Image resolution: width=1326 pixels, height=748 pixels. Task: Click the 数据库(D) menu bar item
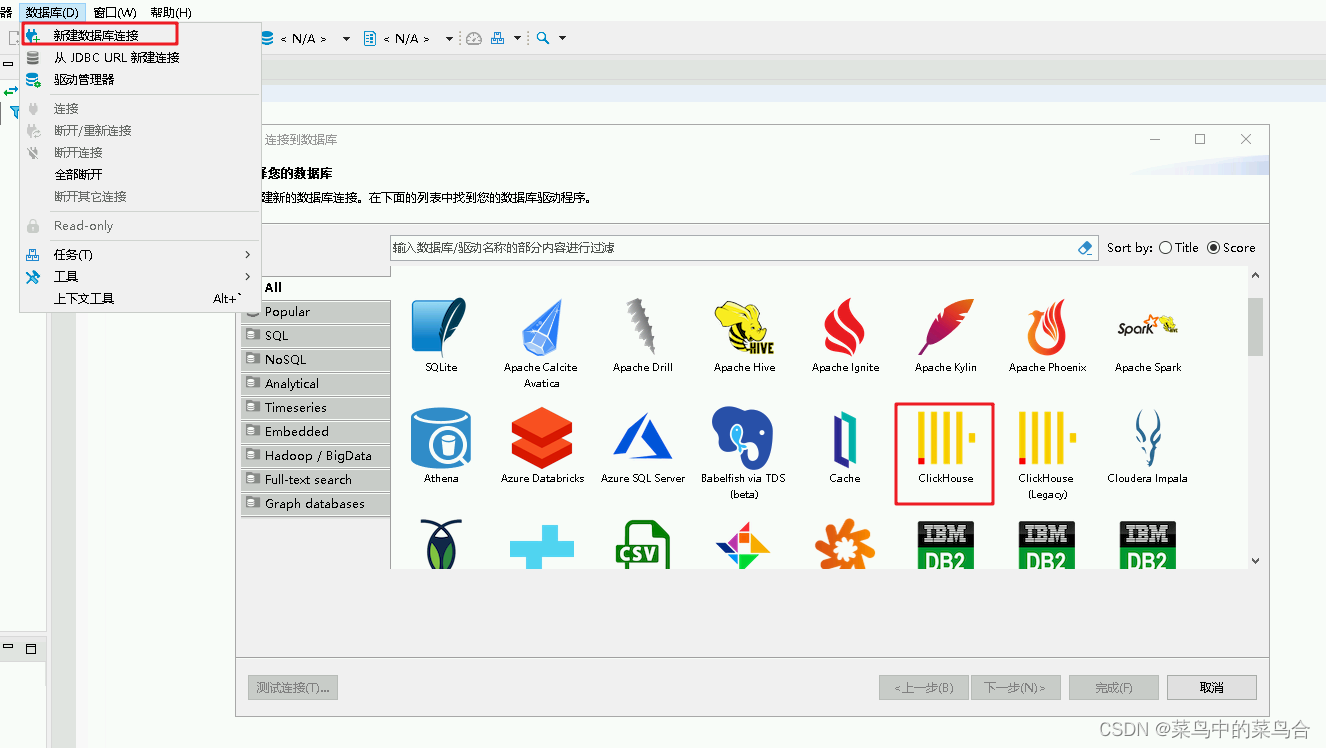point(52,12)
